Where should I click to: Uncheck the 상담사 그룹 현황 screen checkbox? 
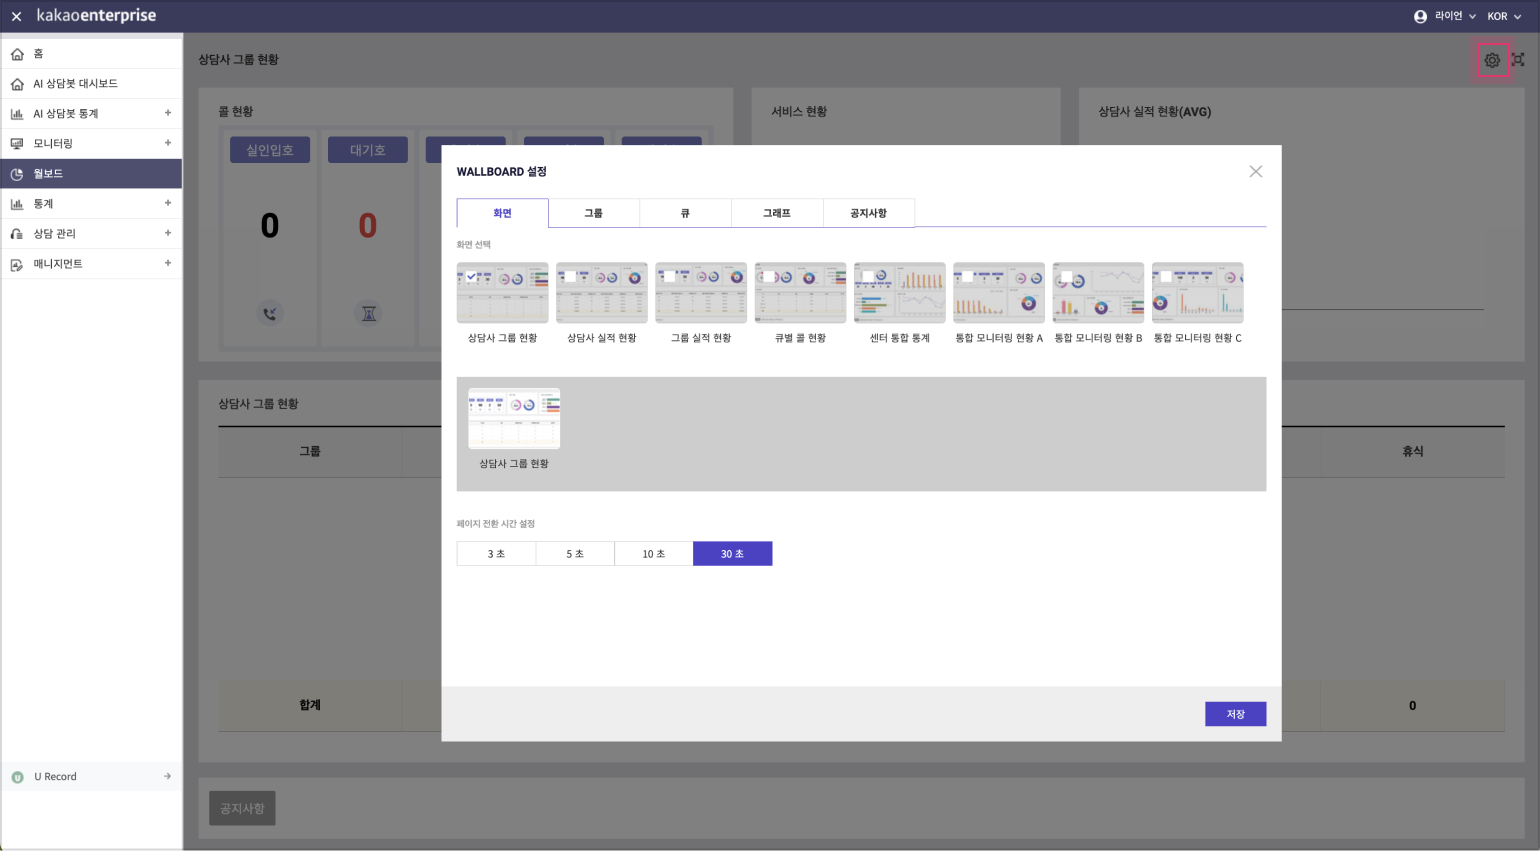tap(471, 277)
